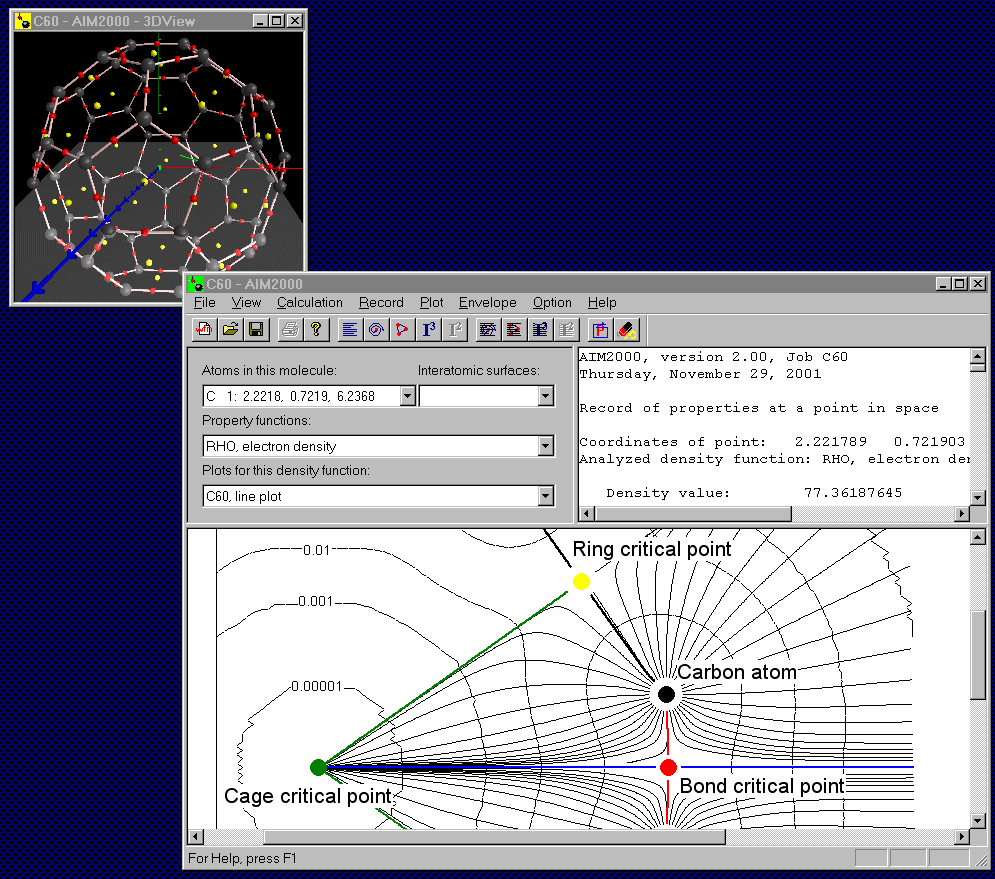Click the plot area vertical scrollbar thumb
Image resolution: width=995 pixels, height=879 pixels.
[x=978, y=654]
